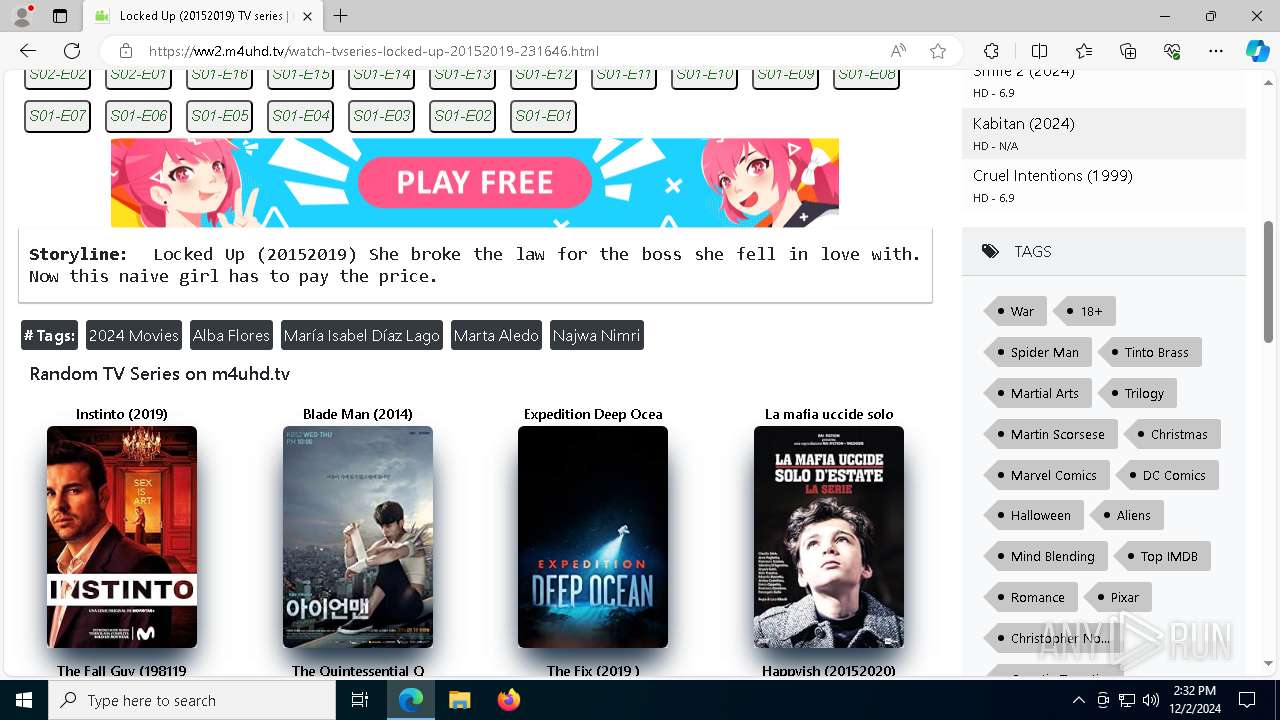Open episode S01-E06
The height and width of the screenshot is (720, 1280).
[138, 116]
